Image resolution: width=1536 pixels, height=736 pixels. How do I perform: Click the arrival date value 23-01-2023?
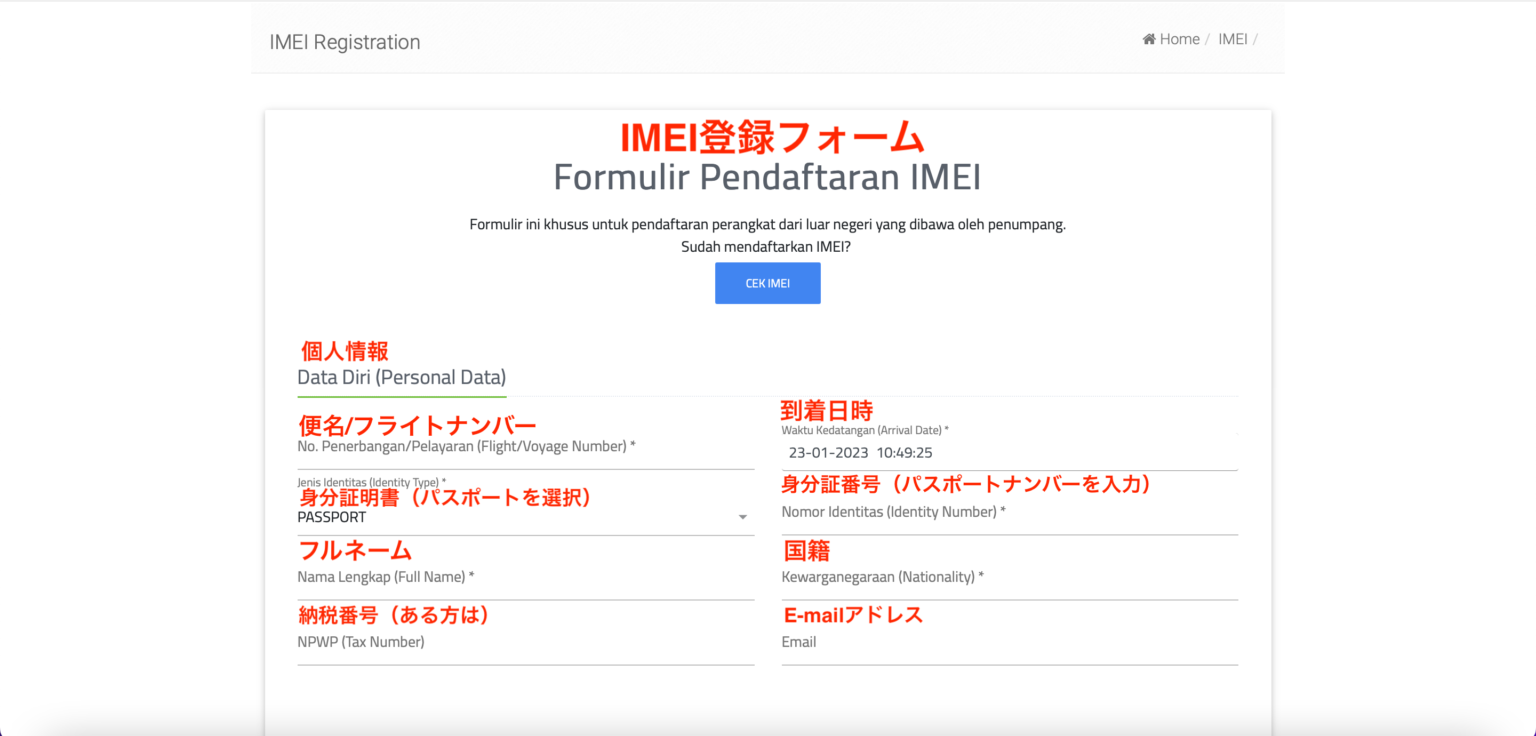point(828,453)
